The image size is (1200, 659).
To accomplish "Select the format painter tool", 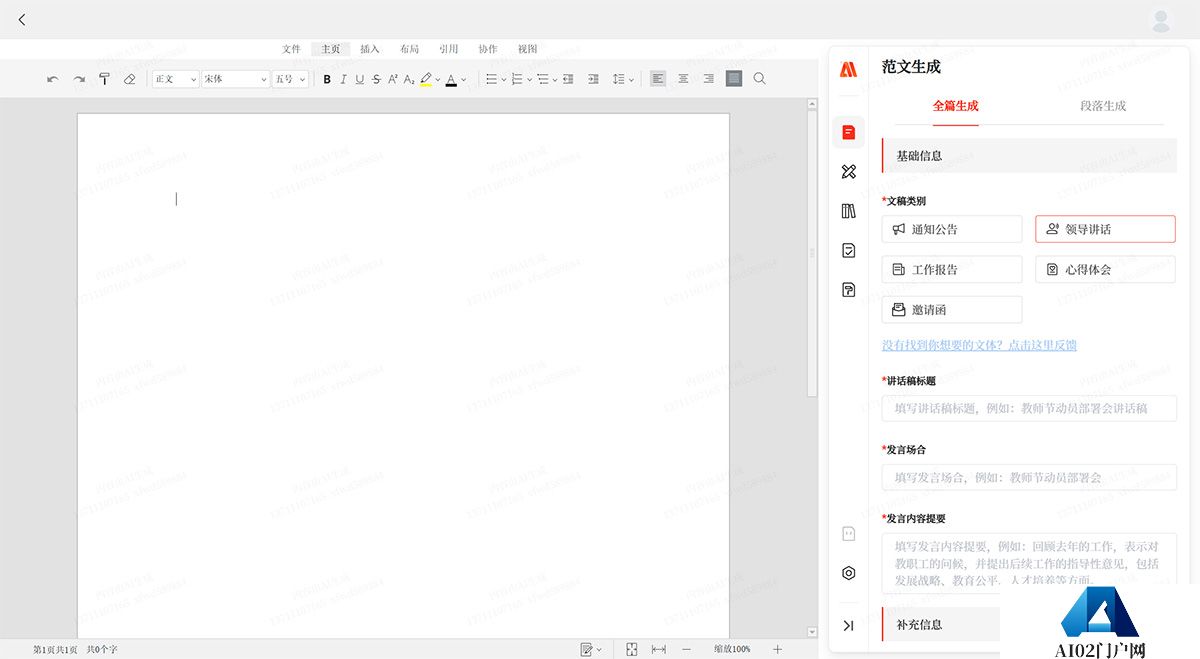I will coord(104,79).
